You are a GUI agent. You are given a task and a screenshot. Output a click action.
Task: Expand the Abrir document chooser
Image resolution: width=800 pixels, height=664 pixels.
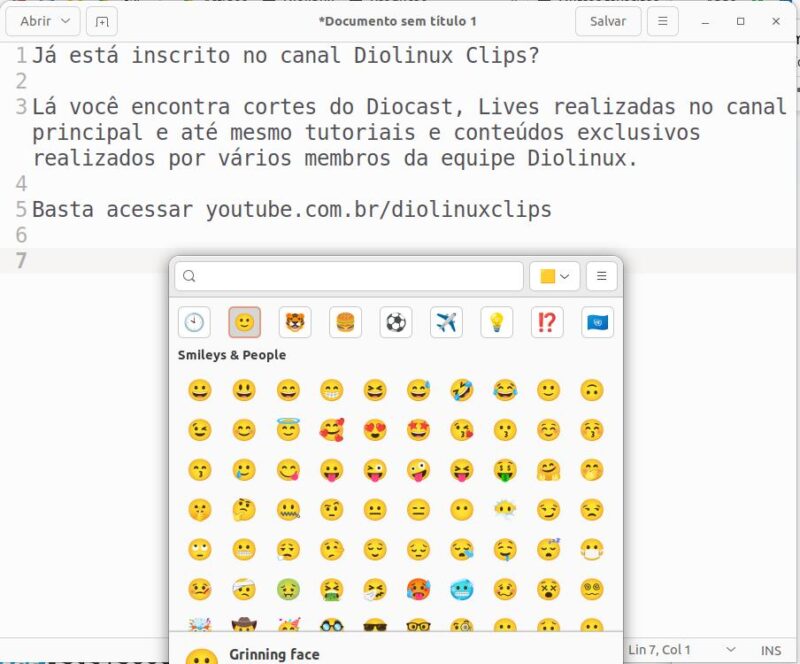coord(42,21)
